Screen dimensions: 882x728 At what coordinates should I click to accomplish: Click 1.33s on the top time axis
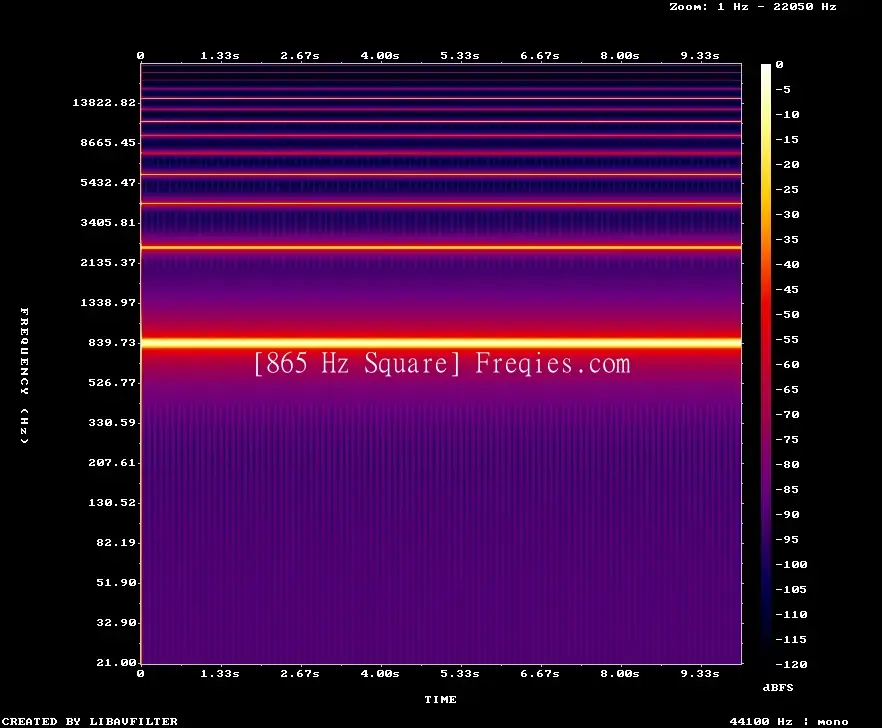[x=220, y=56]
